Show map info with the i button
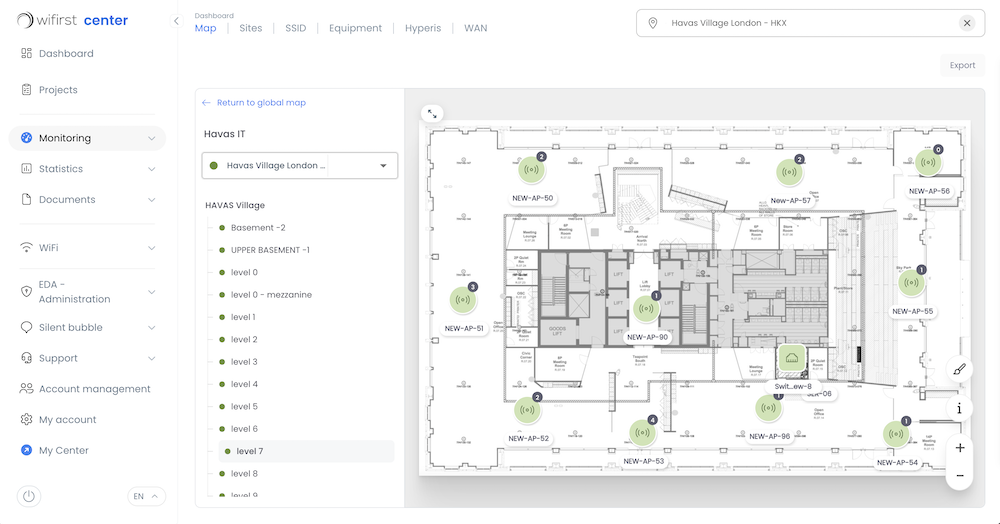Screen dimensions: 1000x524 (959, 408)
